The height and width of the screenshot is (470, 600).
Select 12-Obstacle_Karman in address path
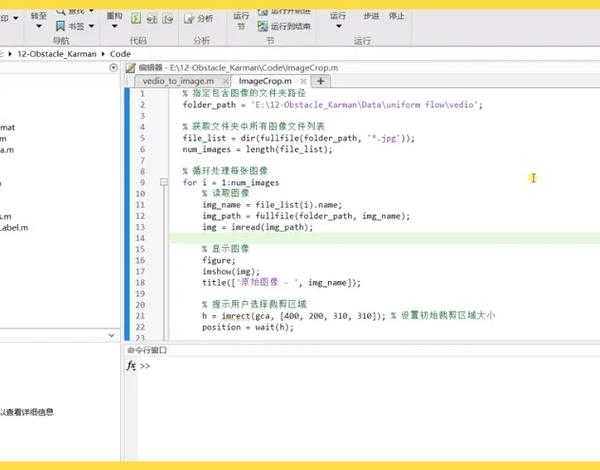point(57,54)
